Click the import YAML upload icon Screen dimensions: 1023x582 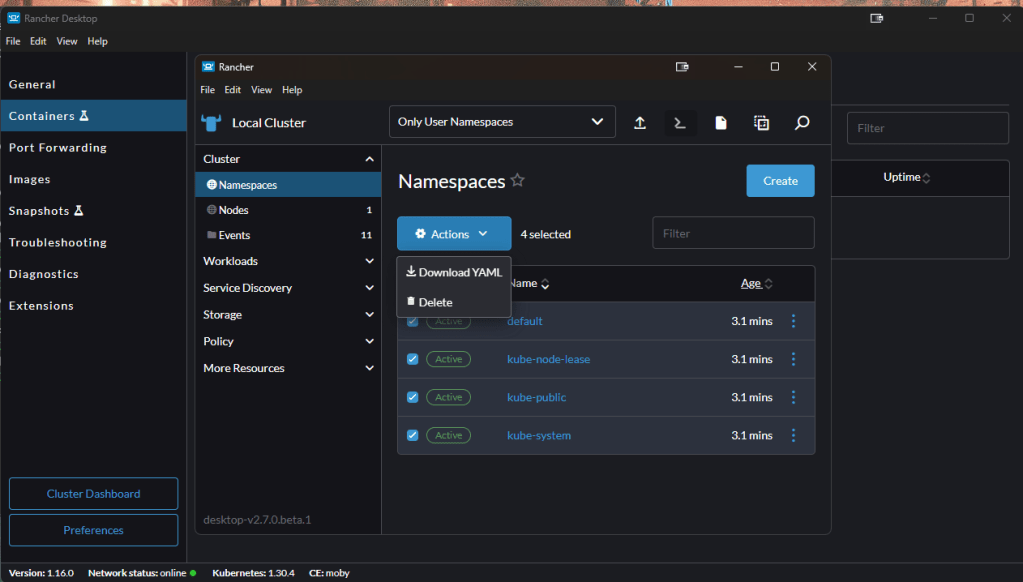(640, 123)
